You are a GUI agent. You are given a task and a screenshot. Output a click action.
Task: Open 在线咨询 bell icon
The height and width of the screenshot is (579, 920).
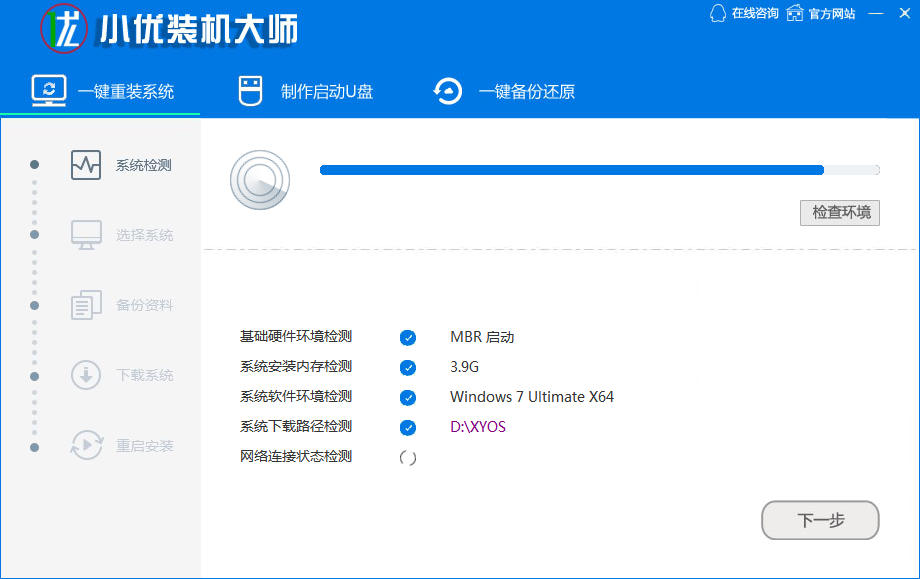718,13
